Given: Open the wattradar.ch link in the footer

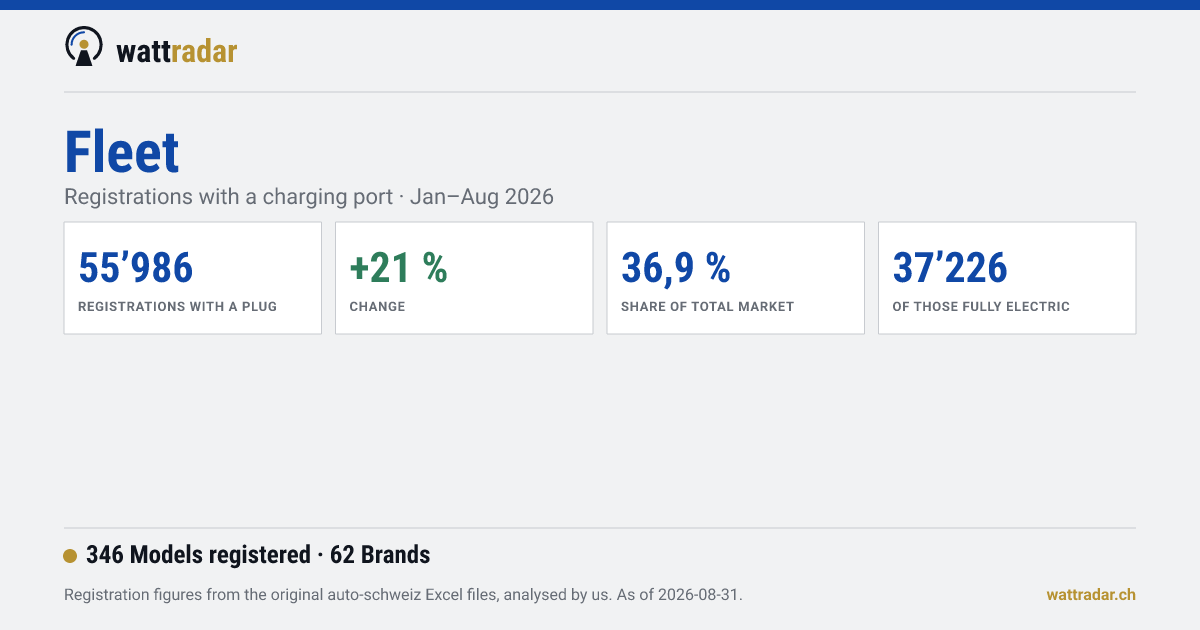Looking at the screenshot, I should [1091, 595].
